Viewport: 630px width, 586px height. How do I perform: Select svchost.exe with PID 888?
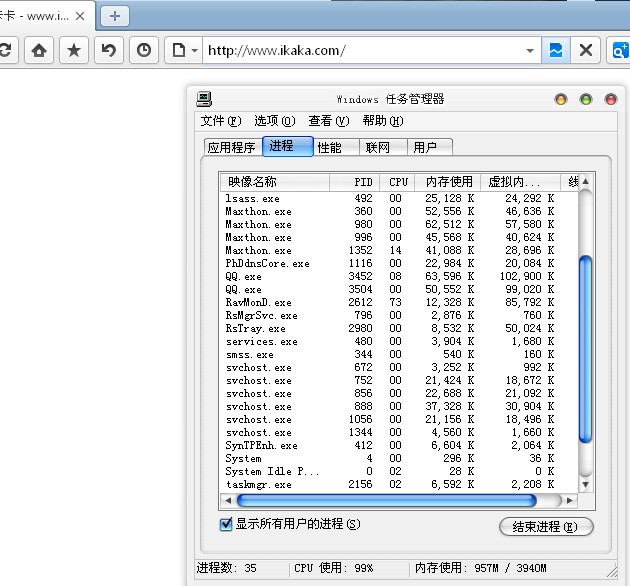click(x=399, y=406)
